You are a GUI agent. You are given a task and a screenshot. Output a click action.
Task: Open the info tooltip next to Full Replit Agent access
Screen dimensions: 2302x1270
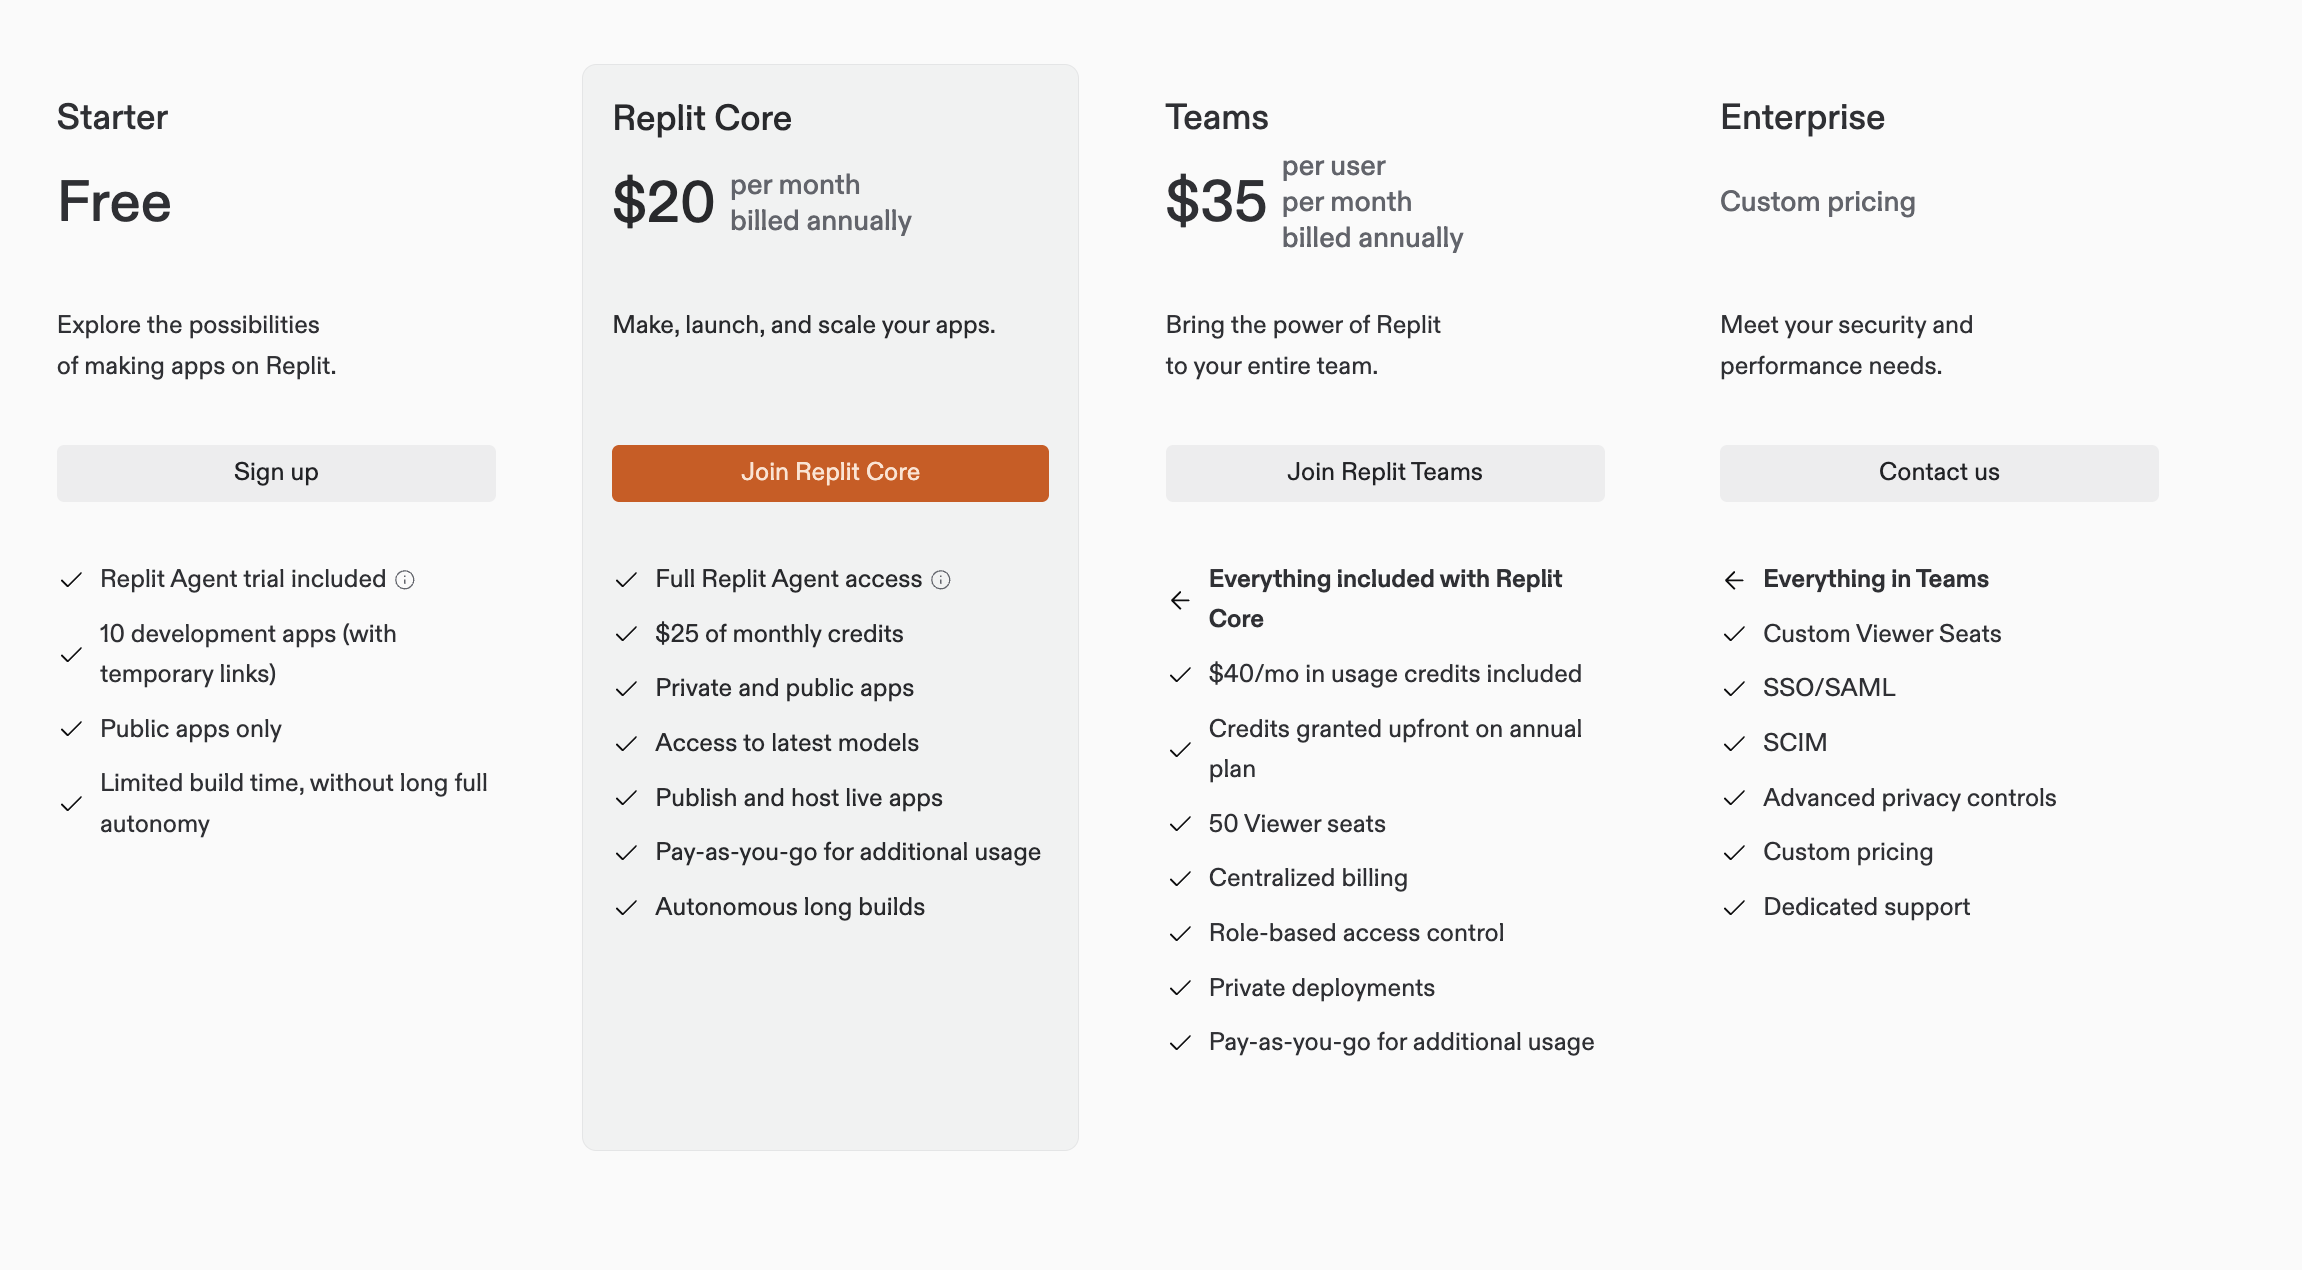(x=940, y=578)
